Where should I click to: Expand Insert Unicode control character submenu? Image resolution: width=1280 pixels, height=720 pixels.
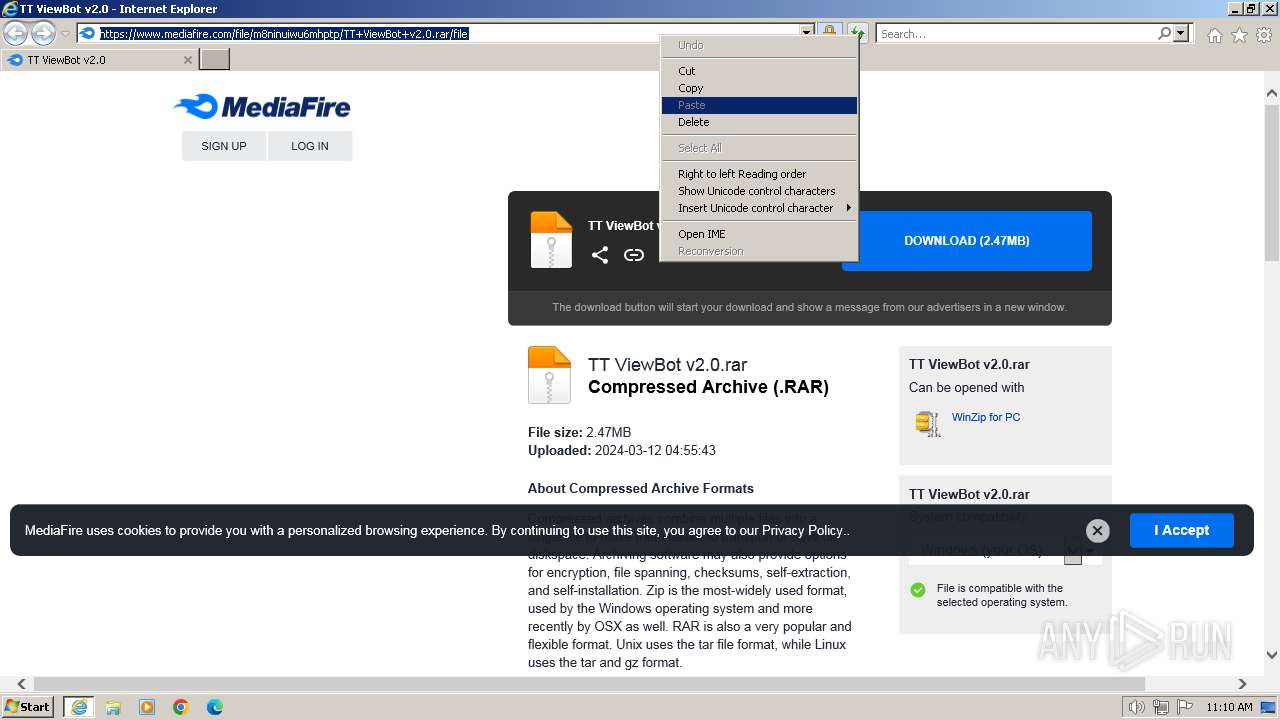click(759, 208)
